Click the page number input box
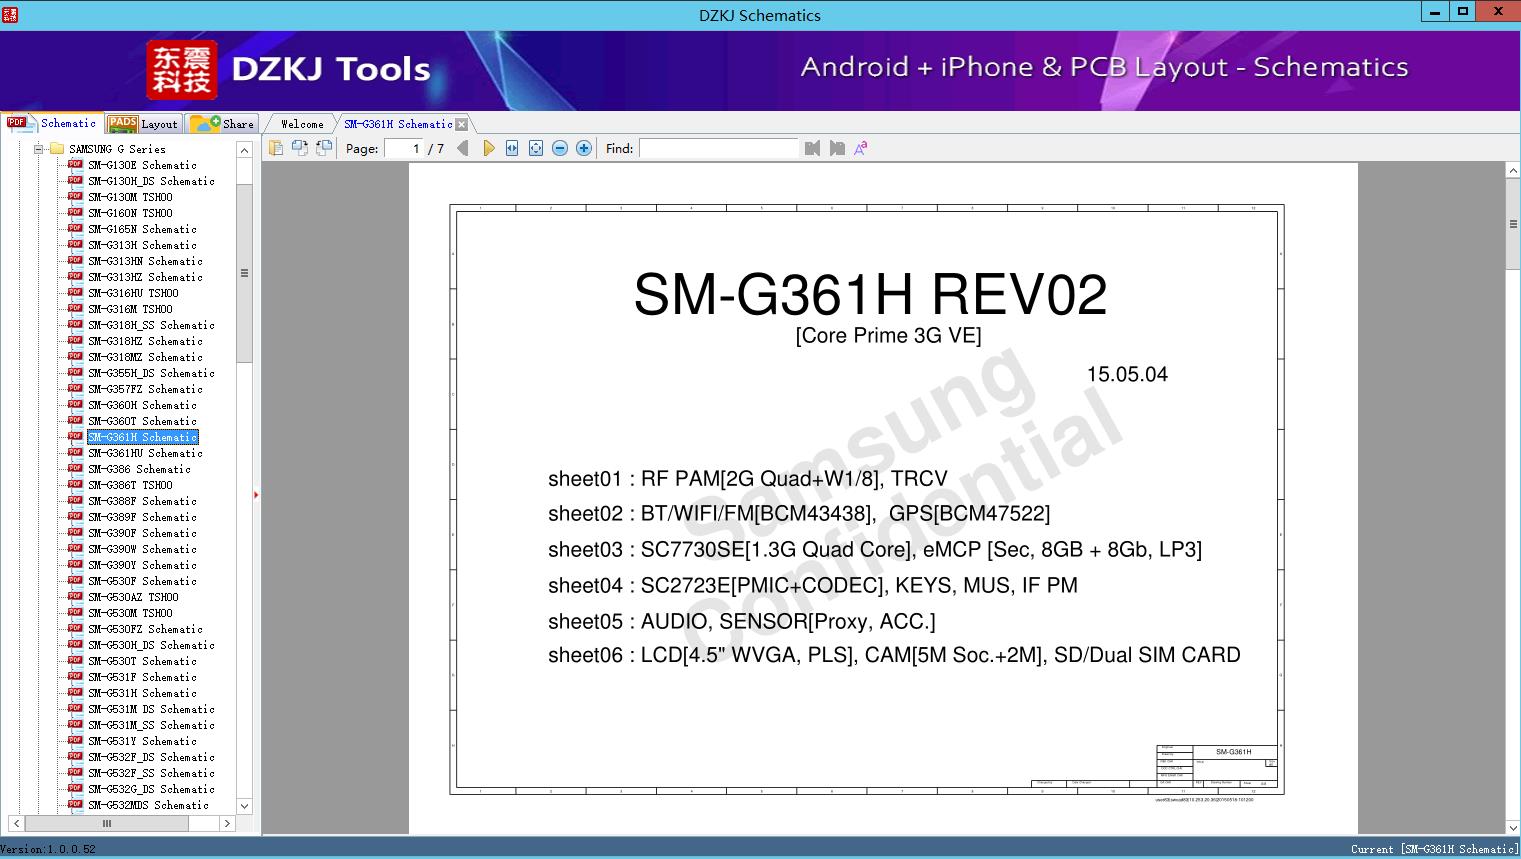This screenshot has width=1521, height=859. (x=404, y=148)
